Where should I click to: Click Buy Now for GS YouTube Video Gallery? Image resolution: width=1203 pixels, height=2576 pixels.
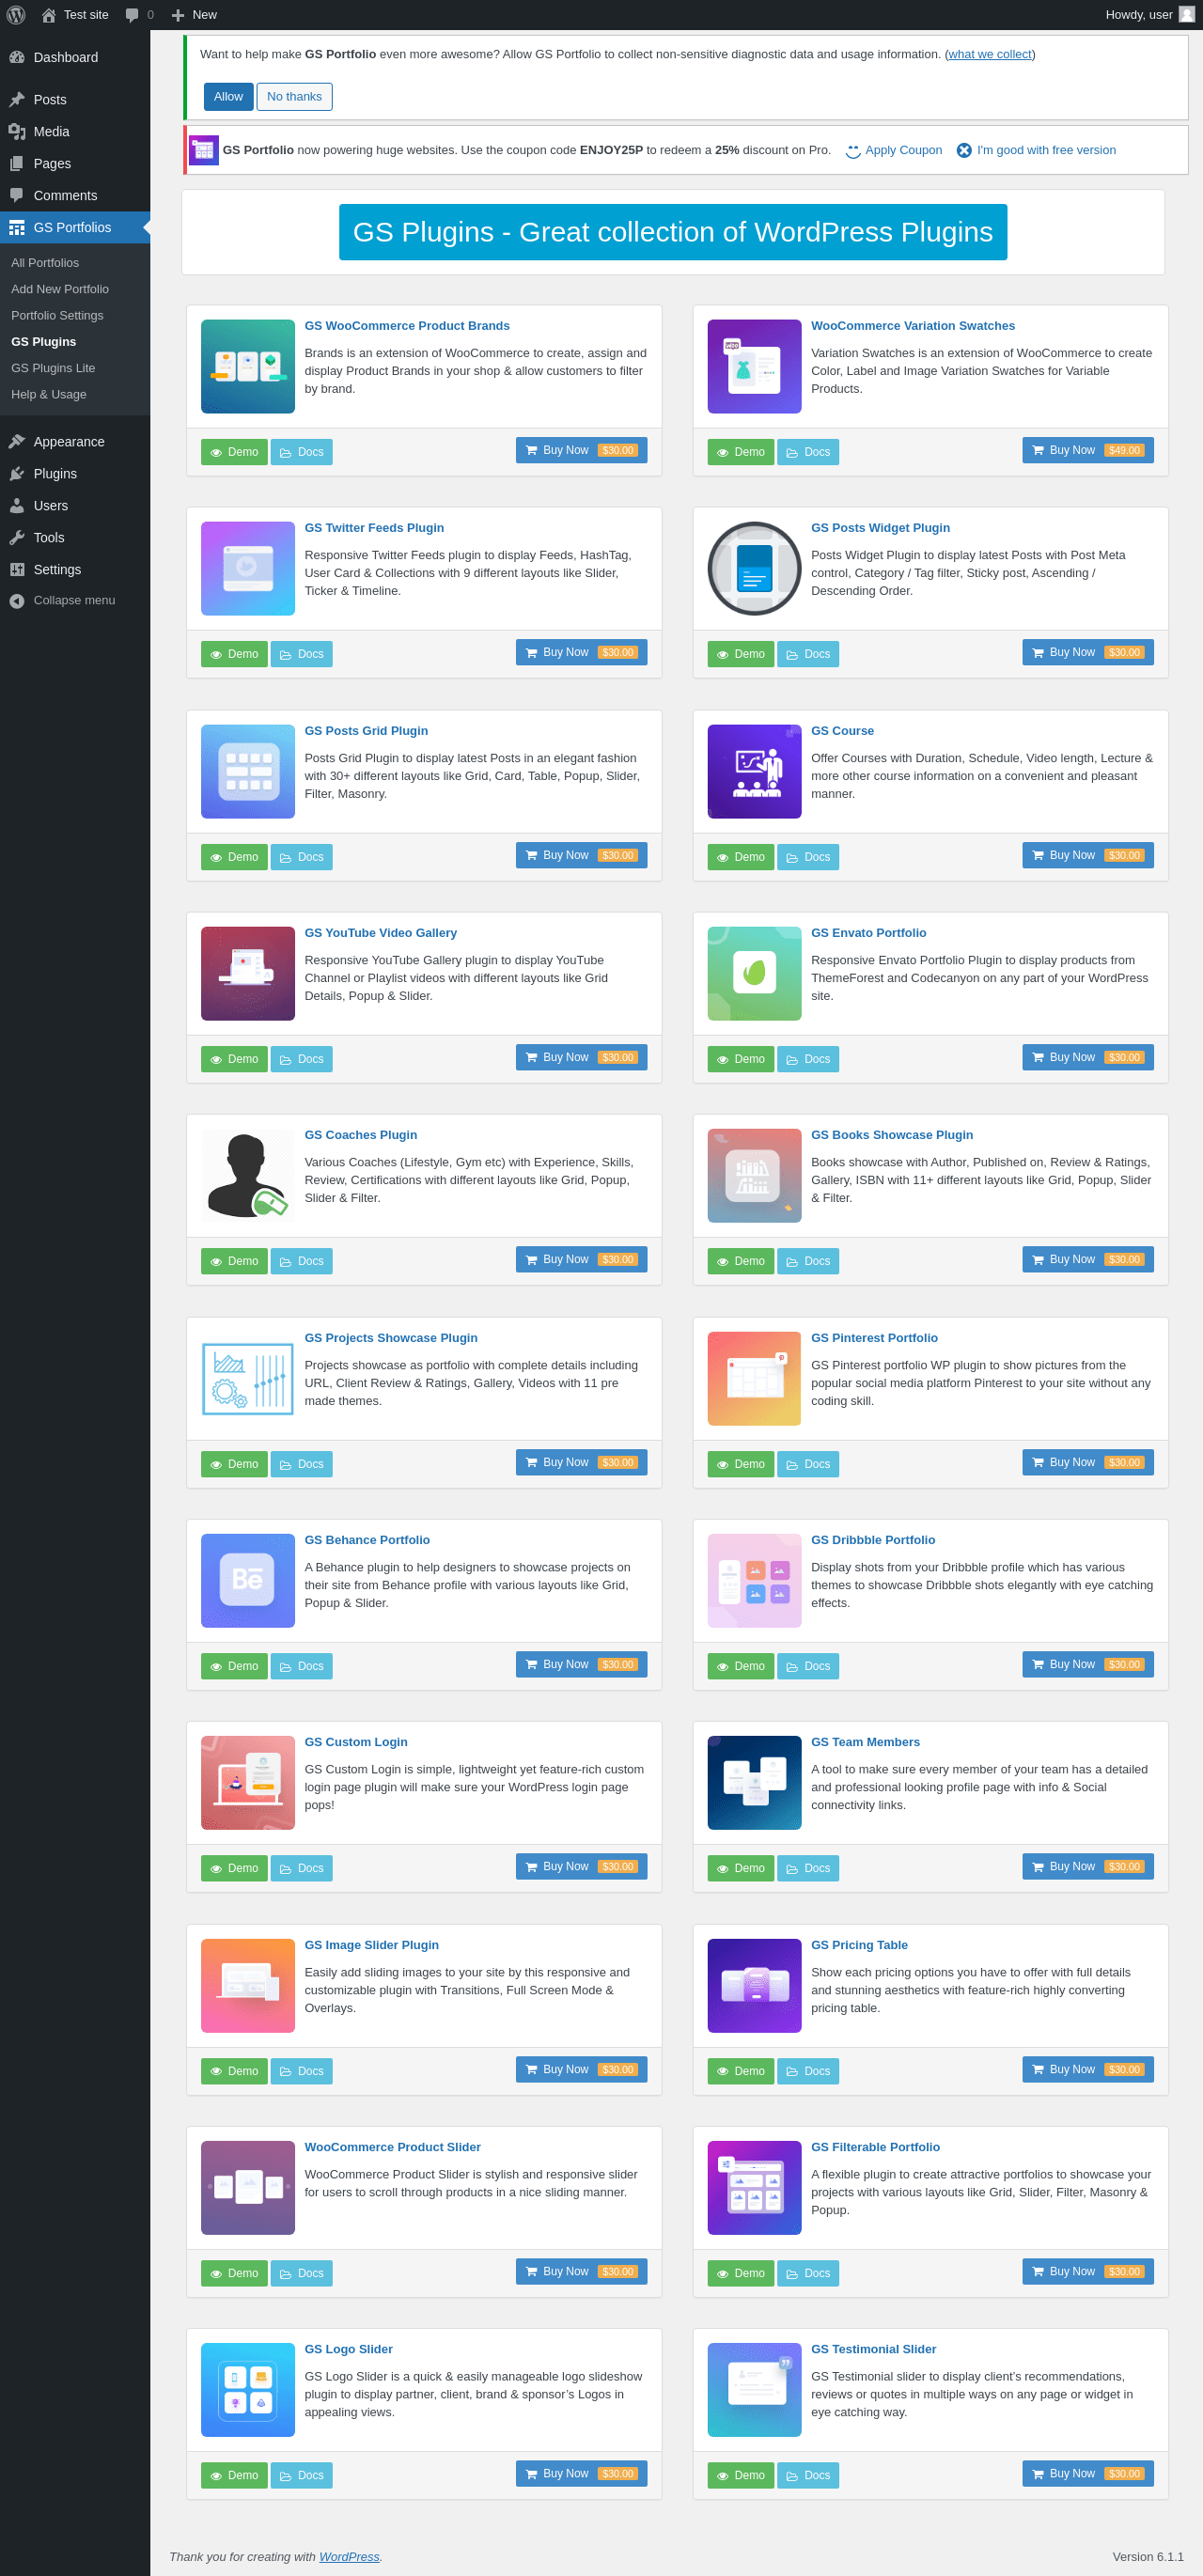[581, 1057]
